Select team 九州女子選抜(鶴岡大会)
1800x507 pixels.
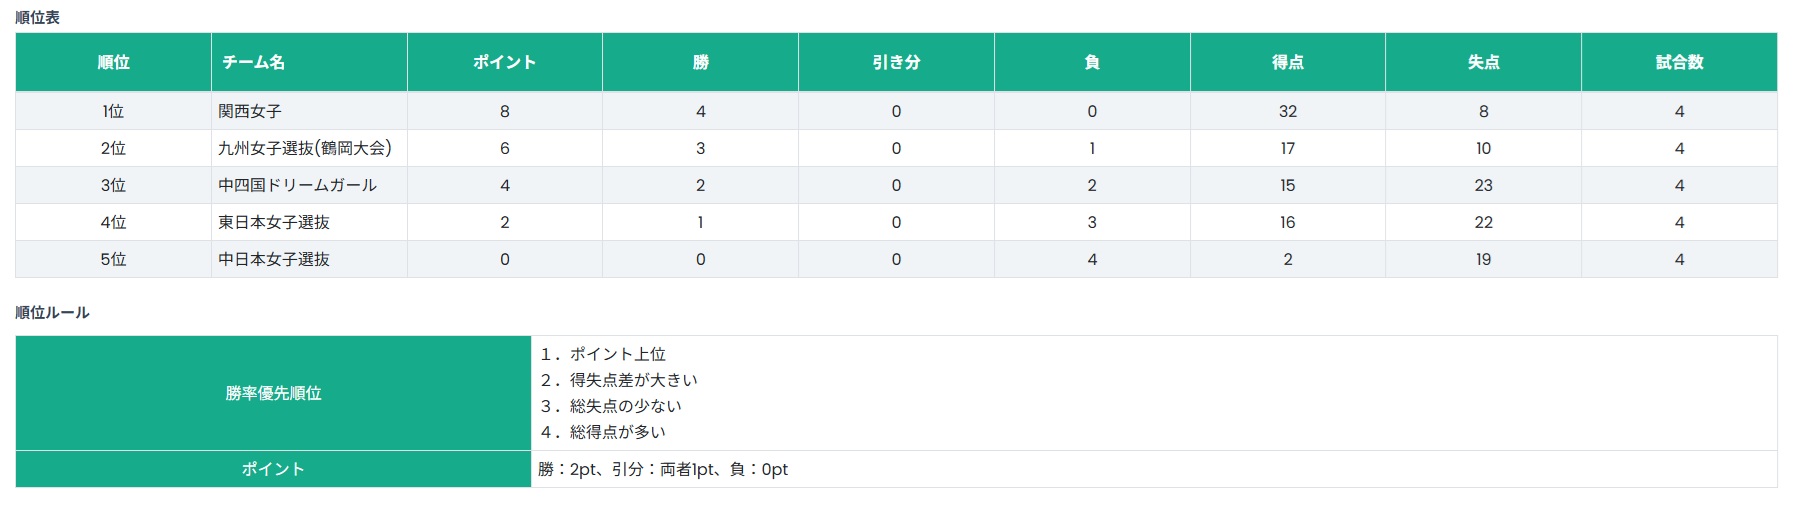(x=305, y=148)
